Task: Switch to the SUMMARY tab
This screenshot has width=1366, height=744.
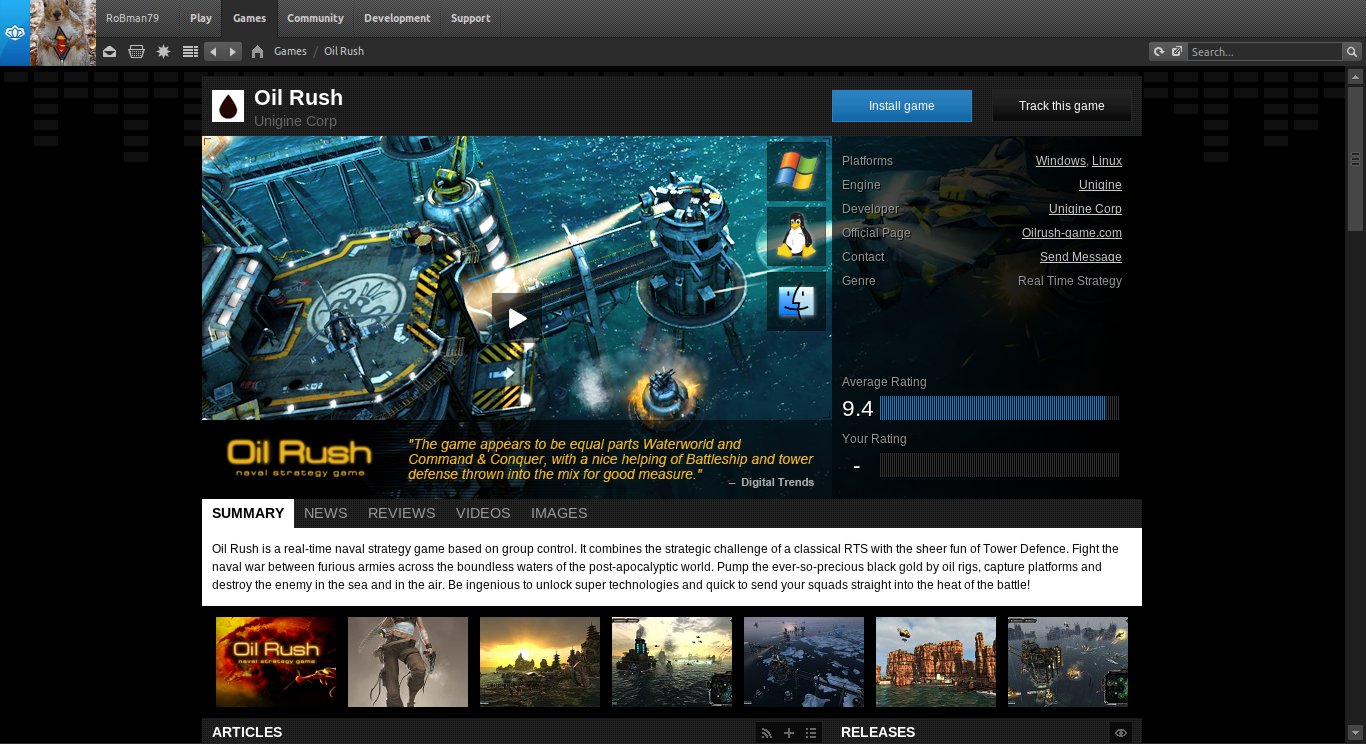Action: [x=248, y=513]
